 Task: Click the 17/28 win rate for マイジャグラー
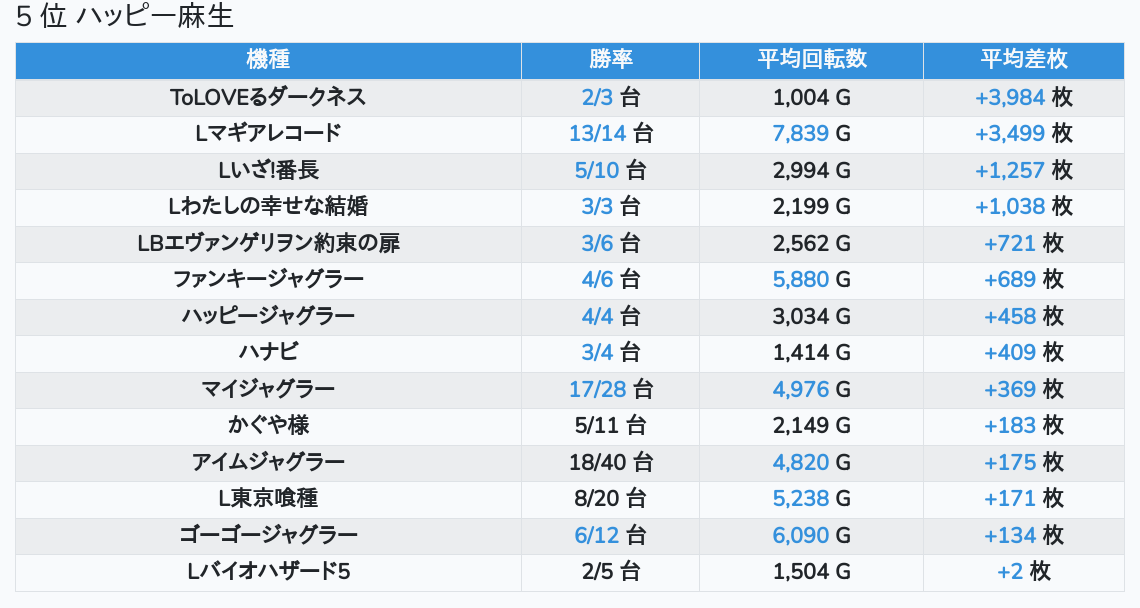(597, 389)
